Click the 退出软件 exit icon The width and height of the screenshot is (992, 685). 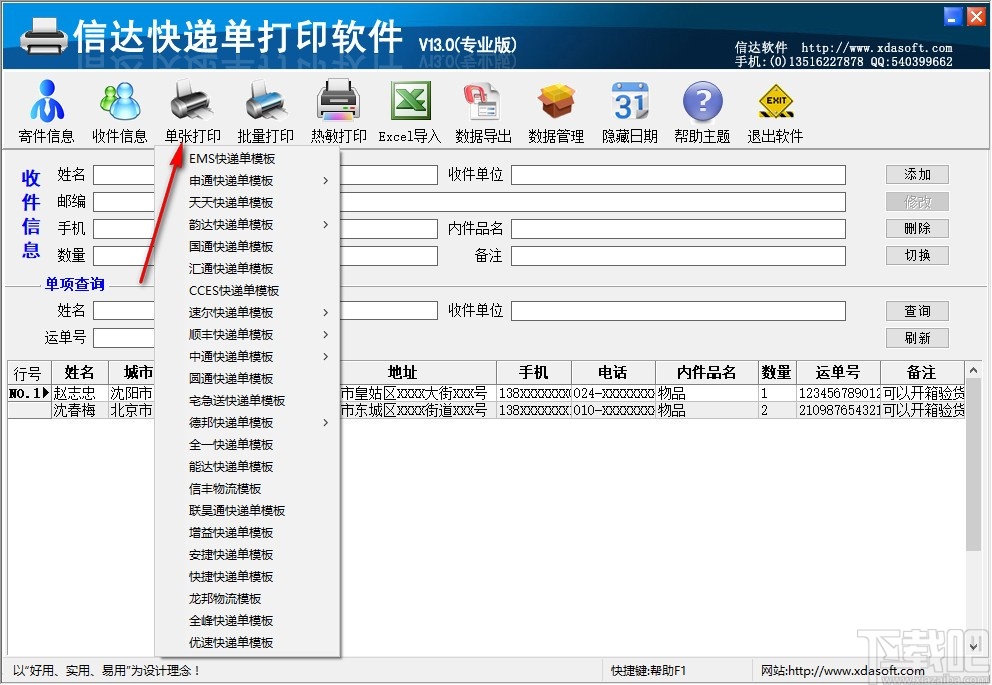point(775,110)
